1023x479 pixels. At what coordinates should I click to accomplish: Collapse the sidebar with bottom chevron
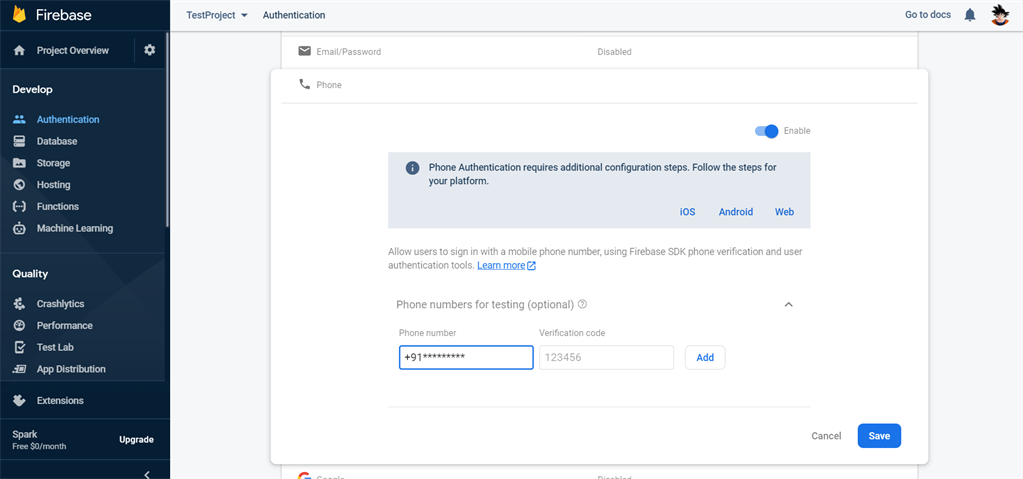147,474
